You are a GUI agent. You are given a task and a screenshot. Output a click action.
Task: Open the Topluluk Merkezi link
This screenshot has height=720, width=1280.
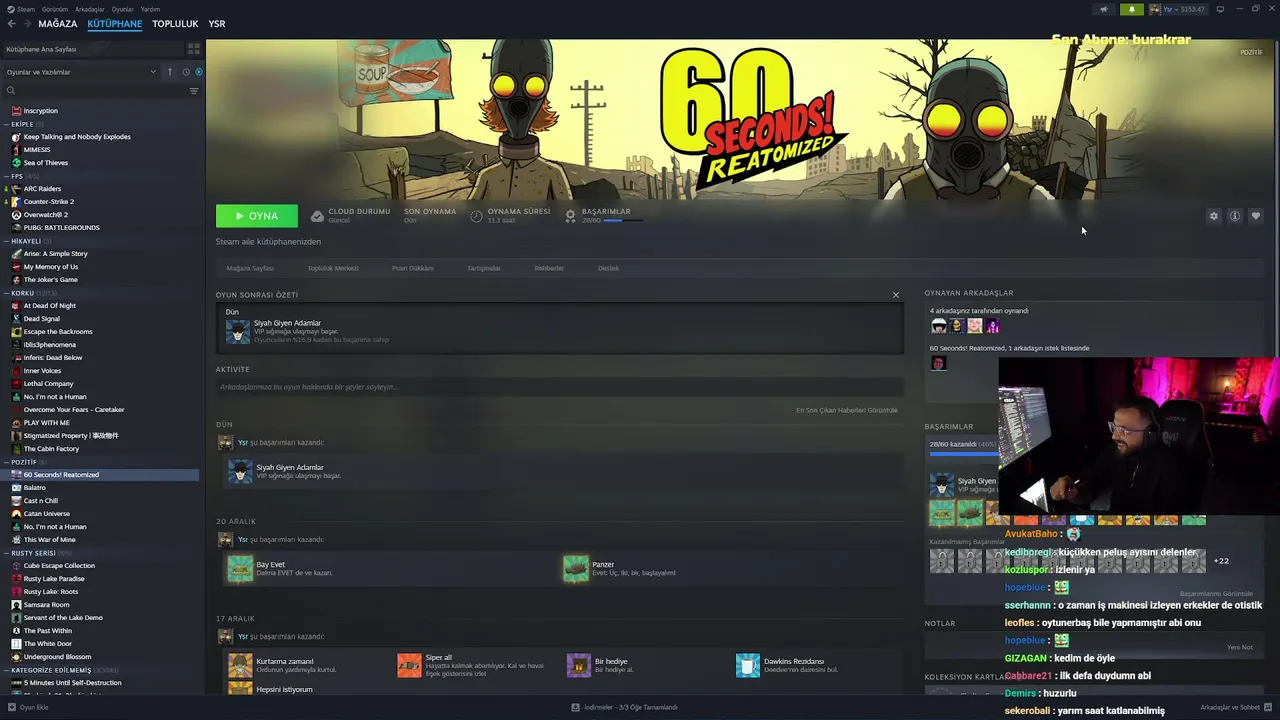pos(333,268)
